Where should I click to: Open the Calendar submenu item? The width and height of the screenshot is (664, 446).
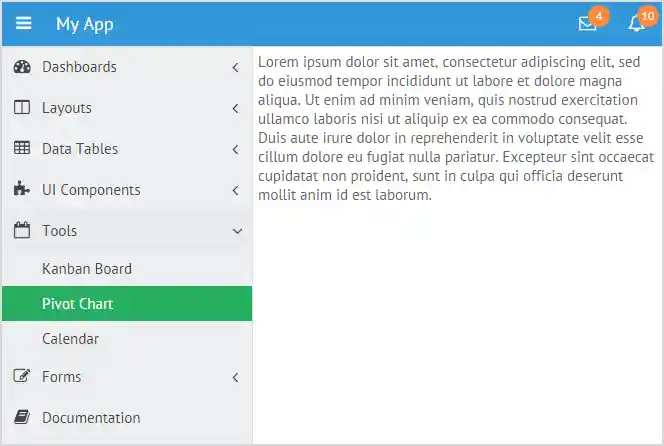click(71, 339)
